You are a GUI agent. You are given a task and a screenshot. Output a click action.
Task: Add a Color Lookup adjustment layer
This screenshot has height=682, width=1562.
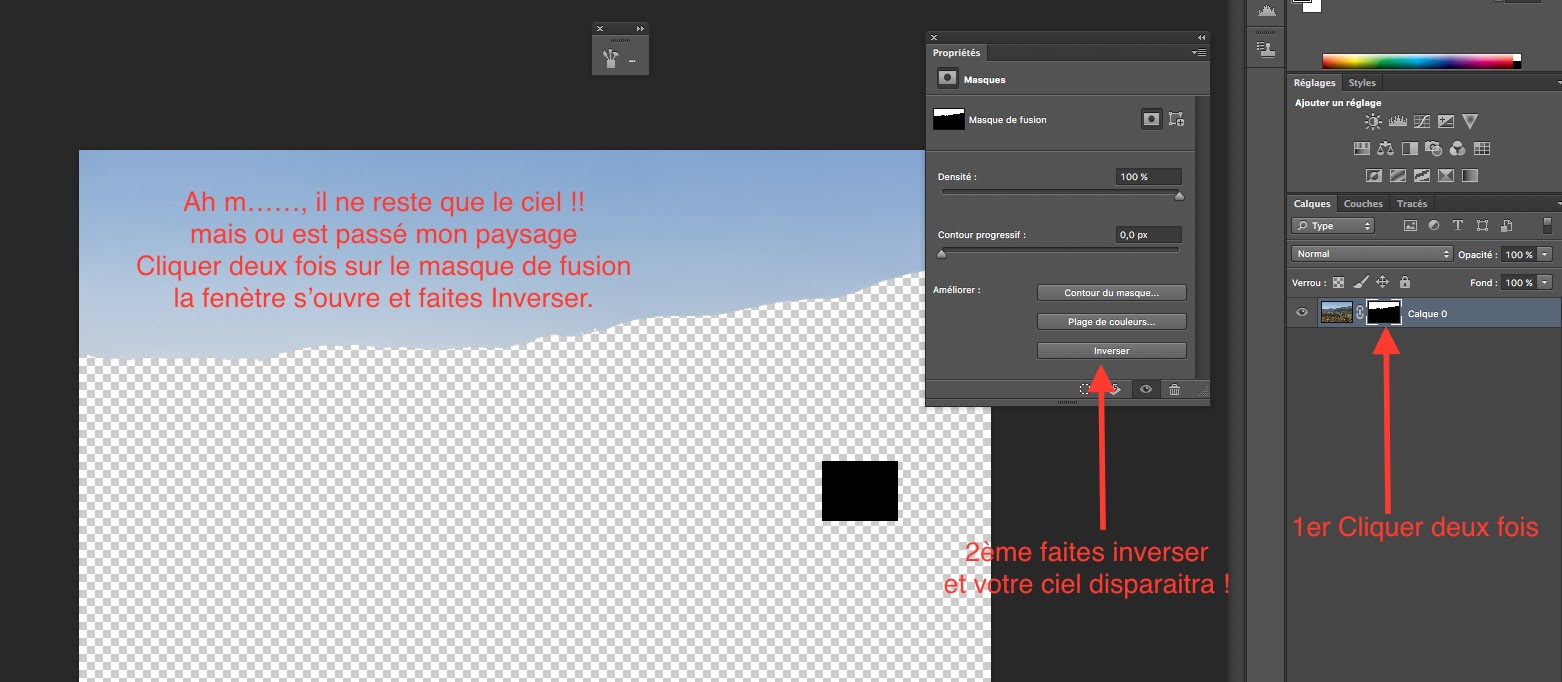tap(1482, 149)
